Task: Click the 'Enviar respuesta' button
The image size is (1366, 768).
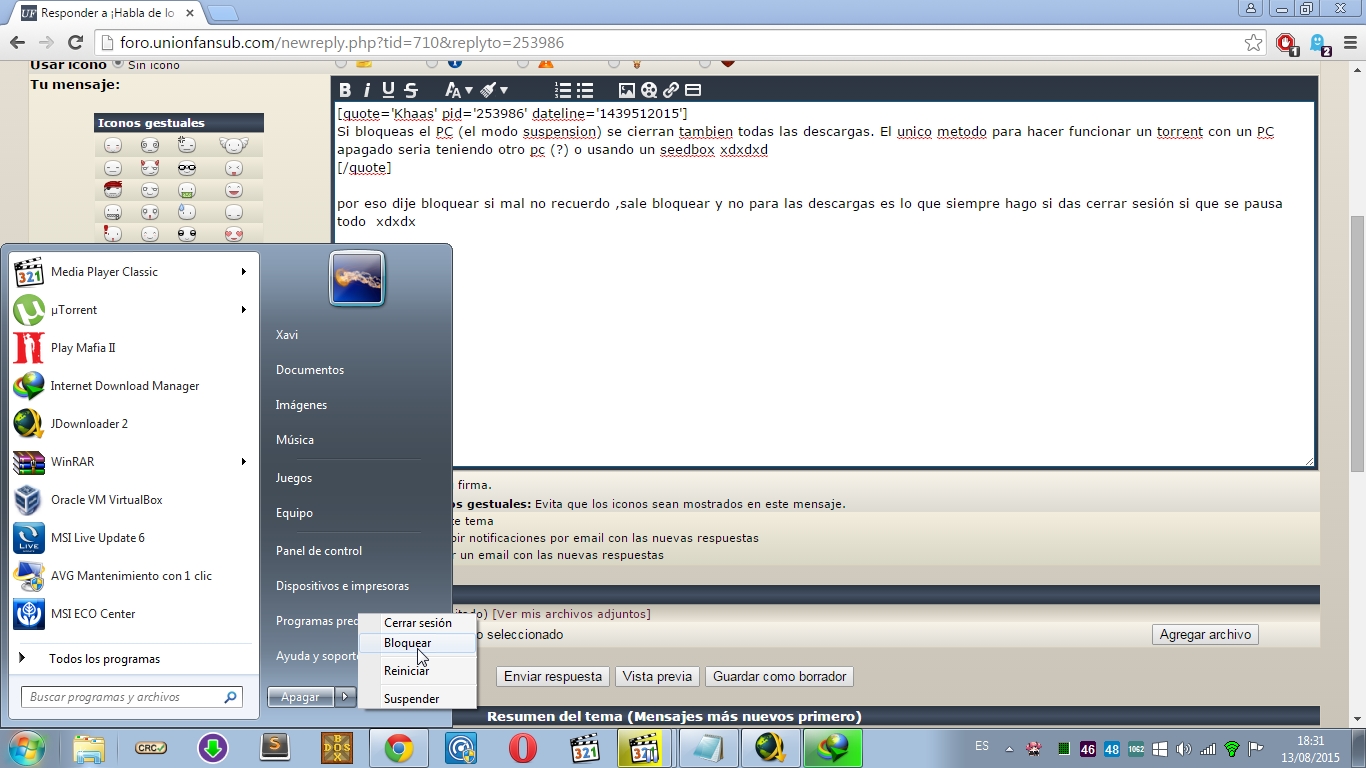Action: tap(553, 677)
